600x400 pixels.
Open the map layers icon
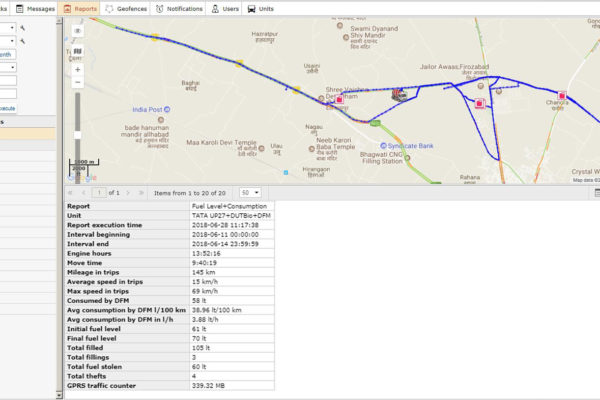78,50
